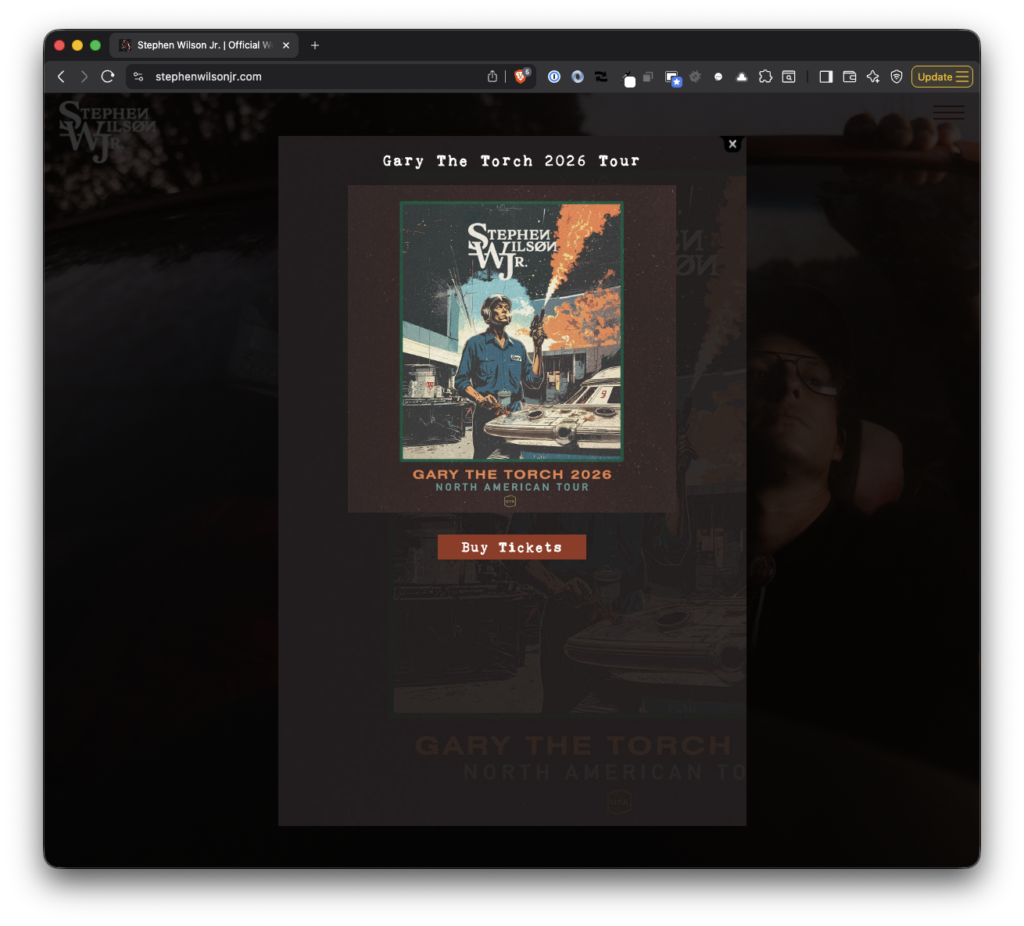Click the Stephen Wilson Jr. site logo

tap(107, 131)
